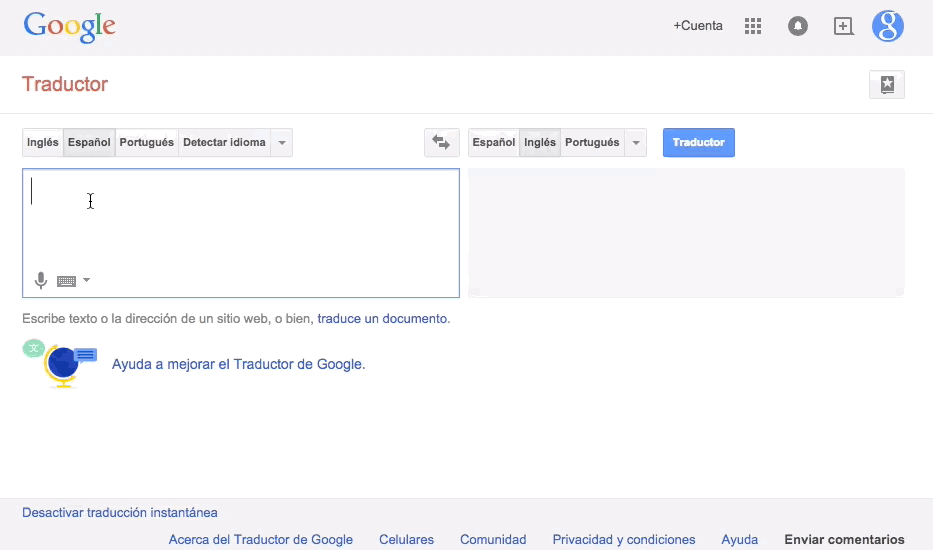Select Inglés as the target language
This screenshot has height=550, width=934.
[x=540, y=143]
